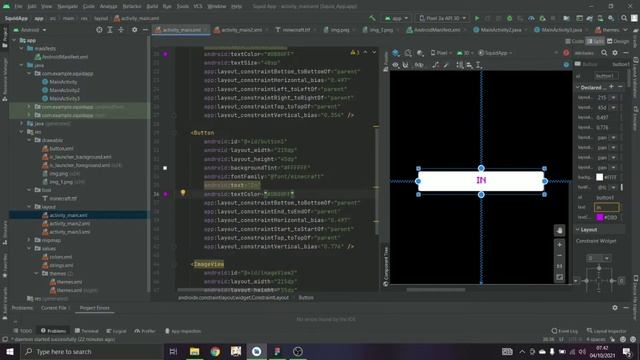Click the magenta color gutter marker on line 34
Viewport: 640px width, 360px height.
[166, 194]
